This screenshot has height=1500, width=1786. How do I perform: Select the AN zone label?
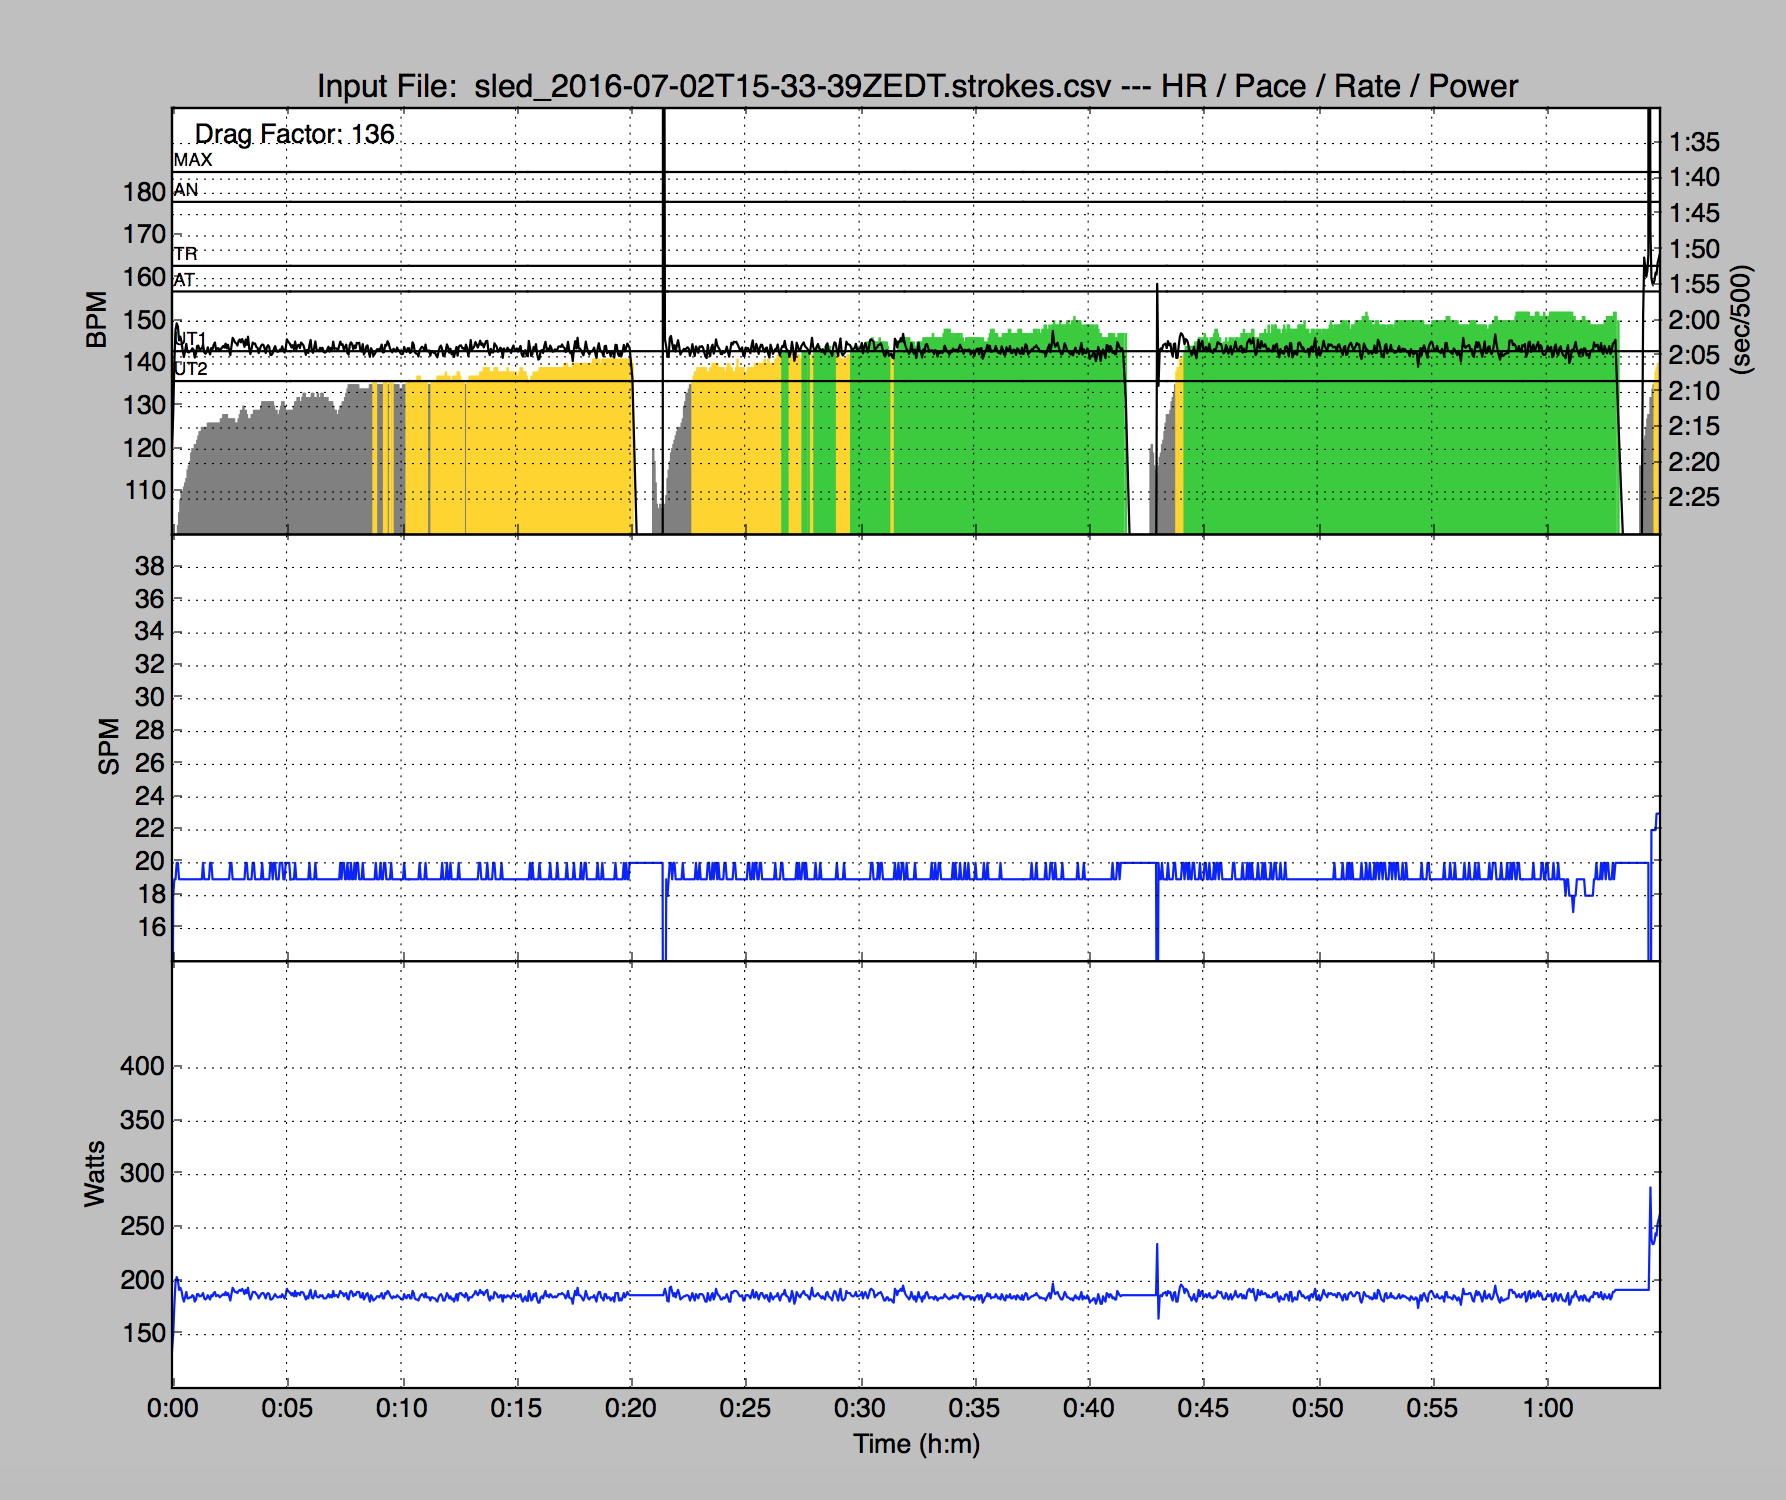[x=186, y=190]
